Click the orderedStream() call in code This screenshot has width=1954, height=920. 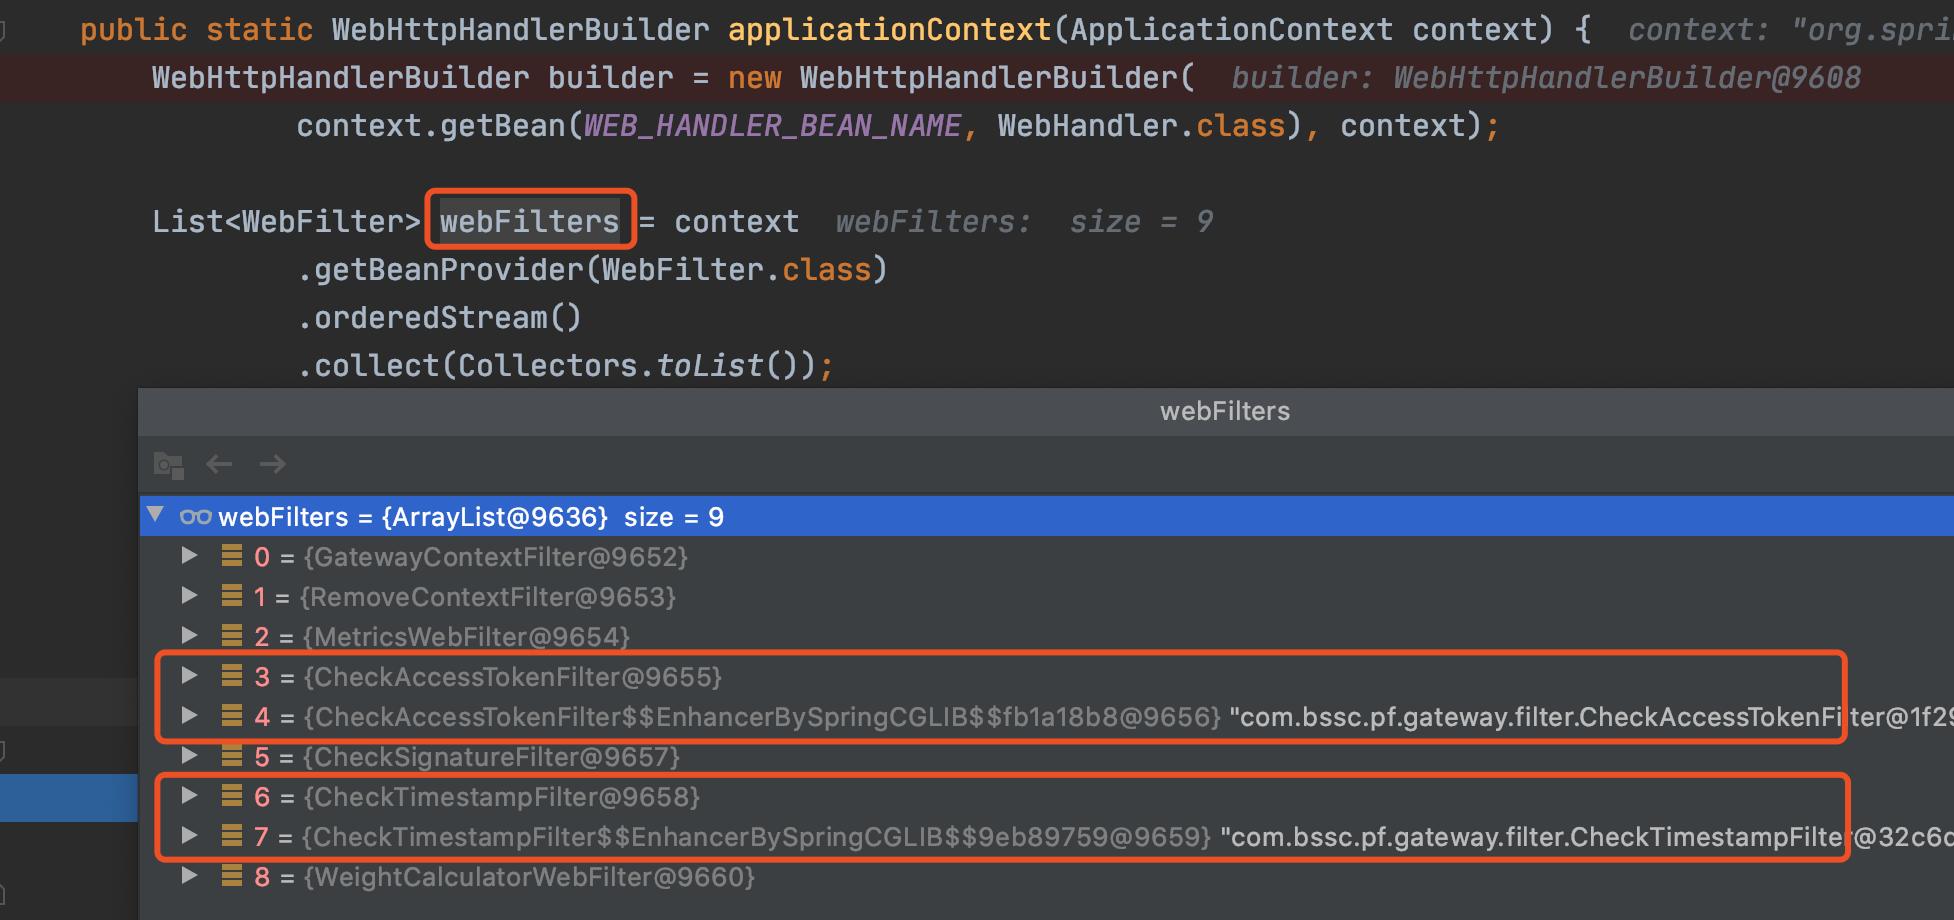point(439,317)
